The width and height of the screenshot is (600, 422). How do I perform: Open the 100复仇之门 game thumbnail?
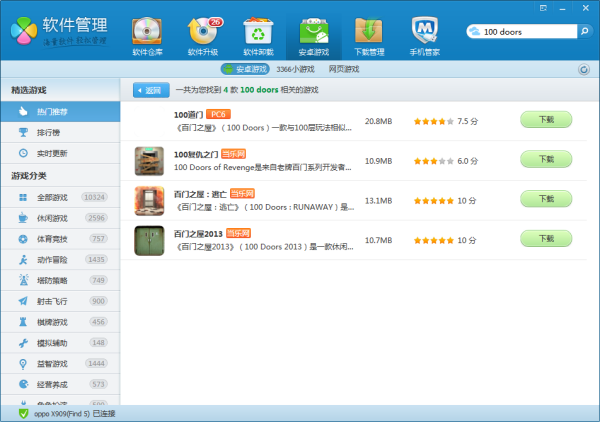coord(149,161)
